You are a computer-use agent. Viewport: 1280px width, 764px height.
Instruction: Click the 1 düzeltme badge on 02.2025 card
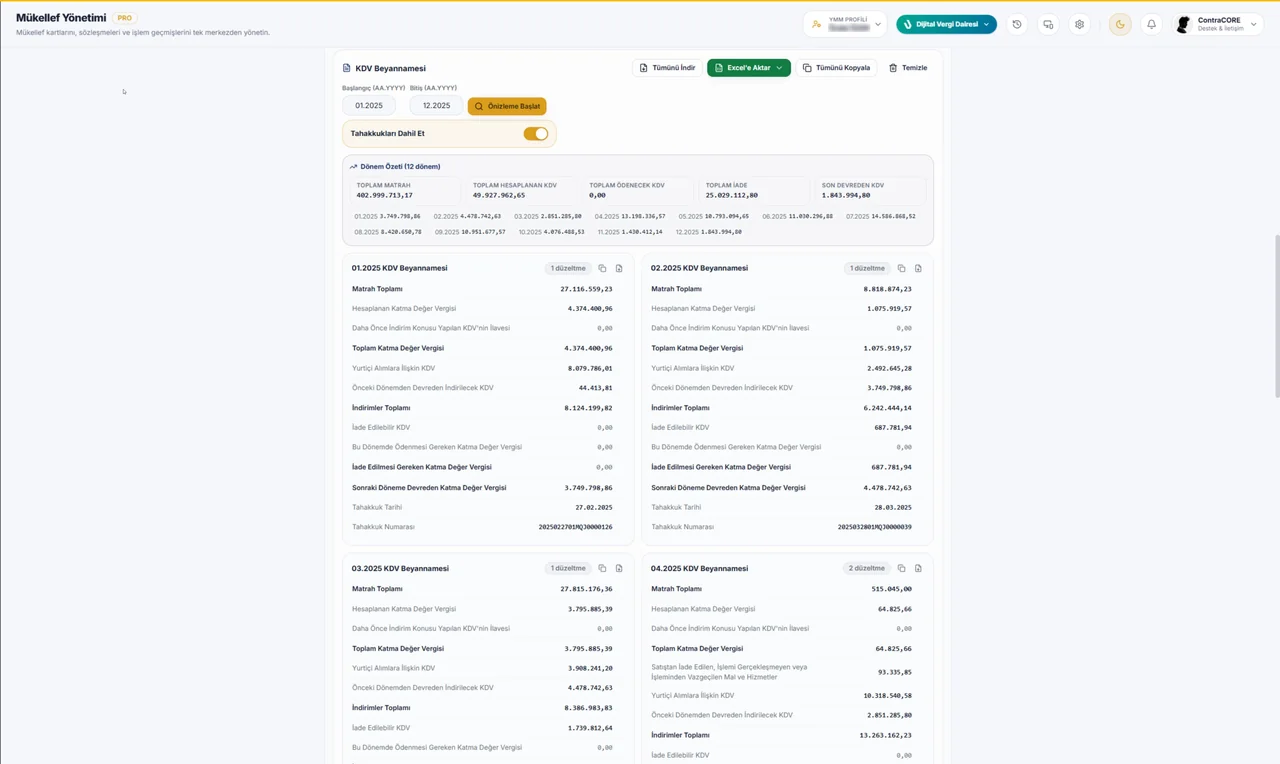(867, 268)
